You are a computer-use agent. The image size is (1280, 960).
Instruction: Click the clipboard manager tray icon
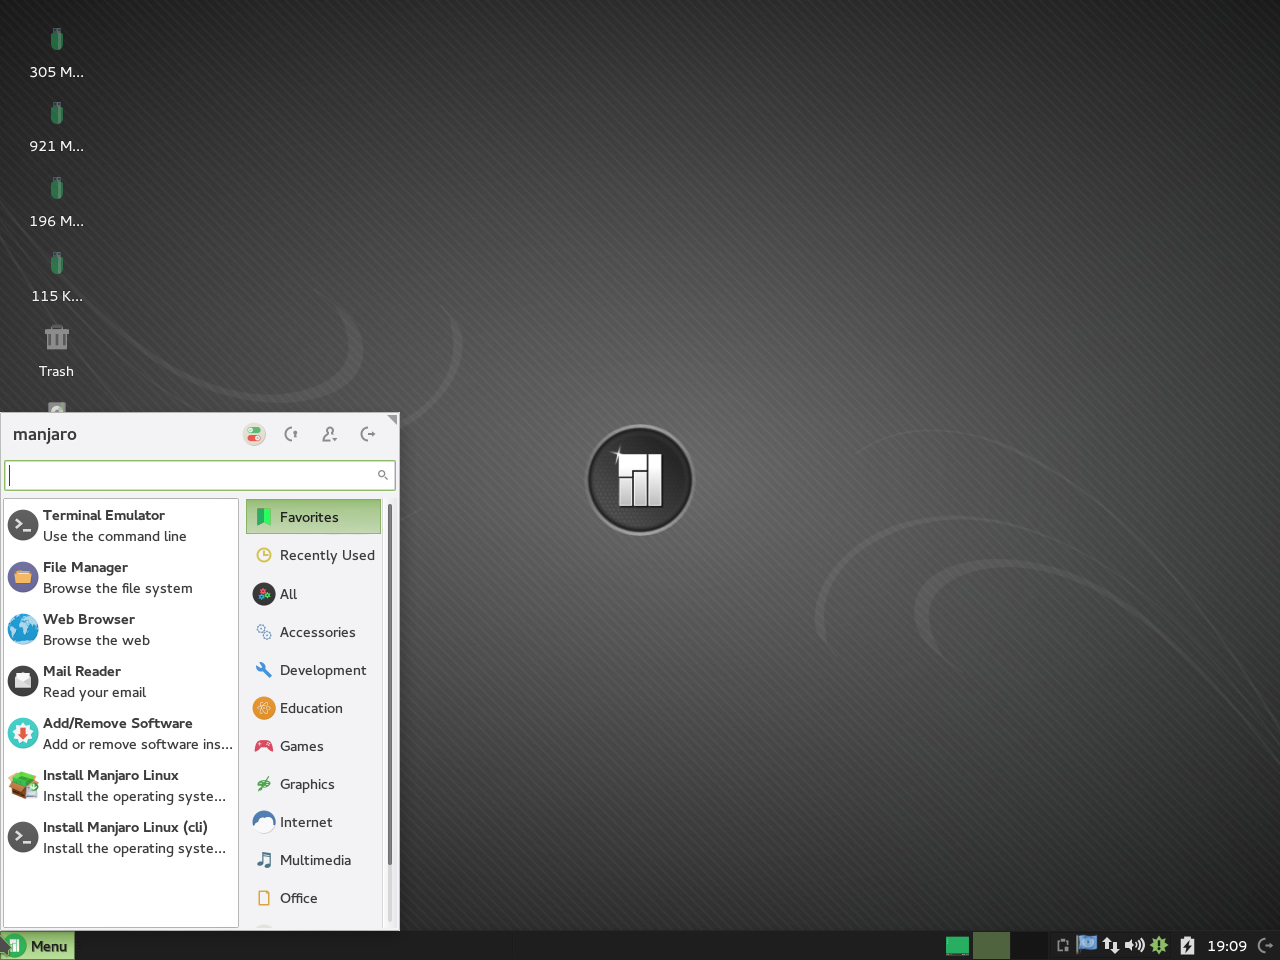(1063, 945)
